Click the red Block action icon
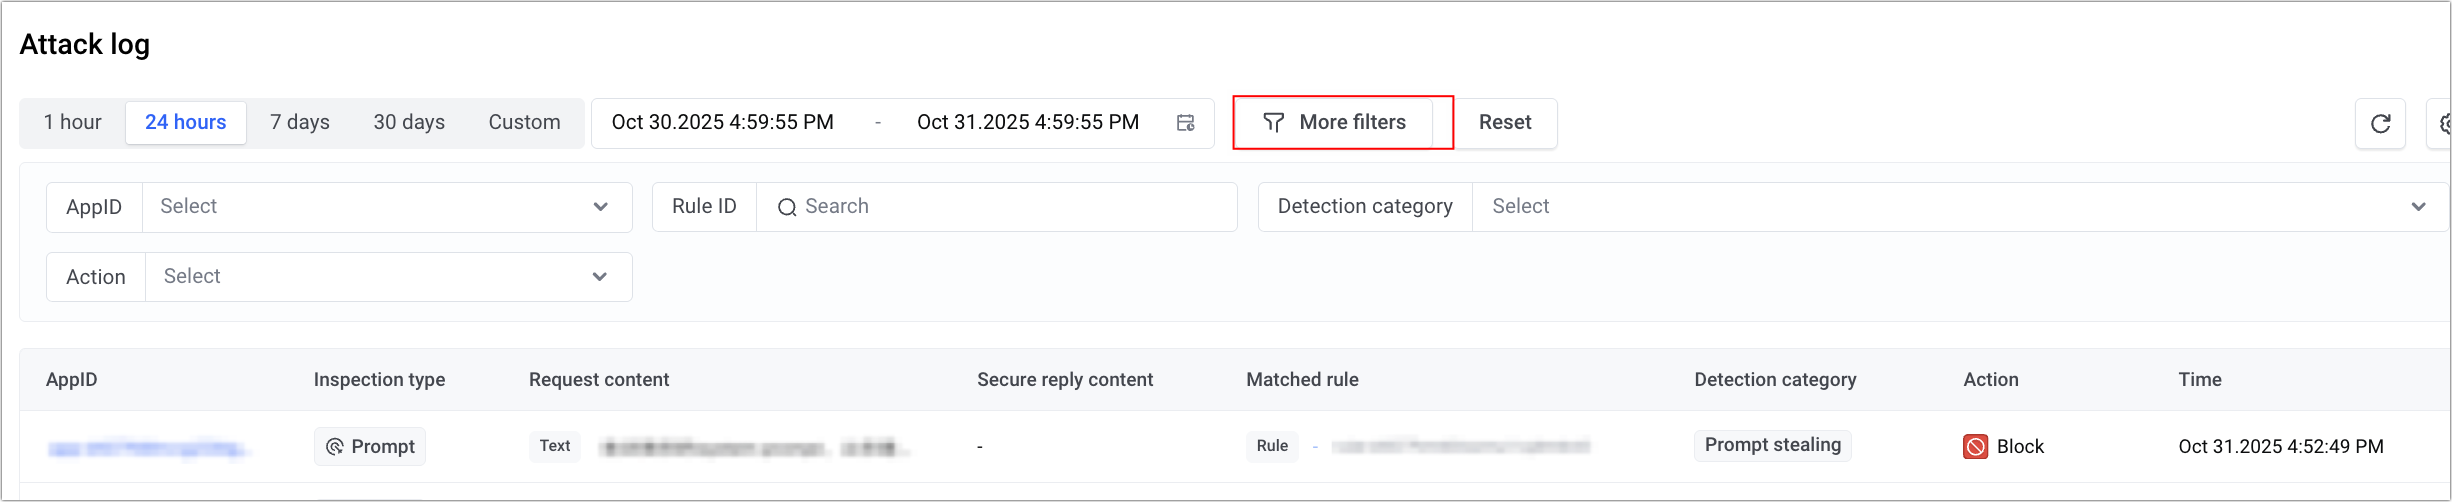Viewport: 2452px width, 502px height. (x=1975, y=446)
